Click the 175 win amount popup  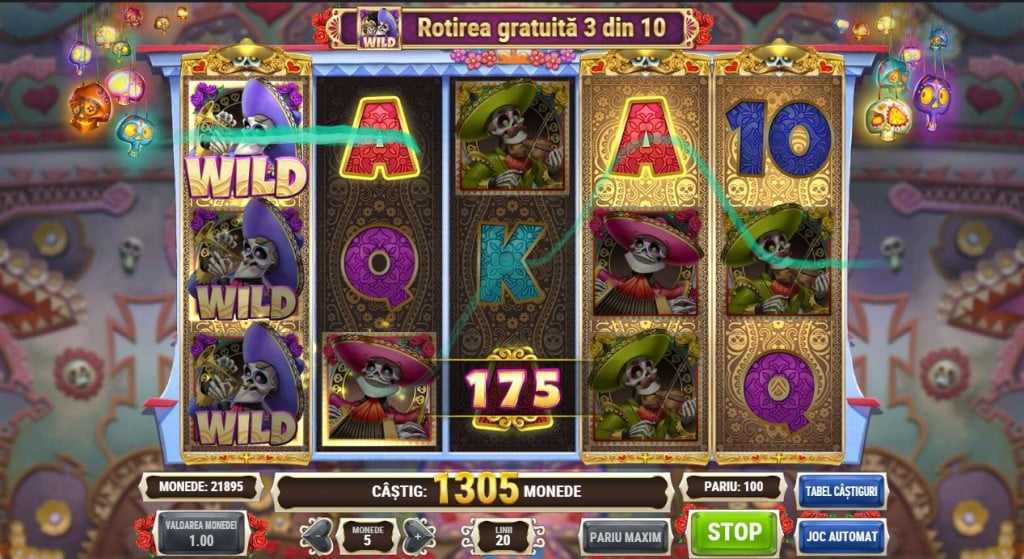pyautogui.click(x=513, y=389)
